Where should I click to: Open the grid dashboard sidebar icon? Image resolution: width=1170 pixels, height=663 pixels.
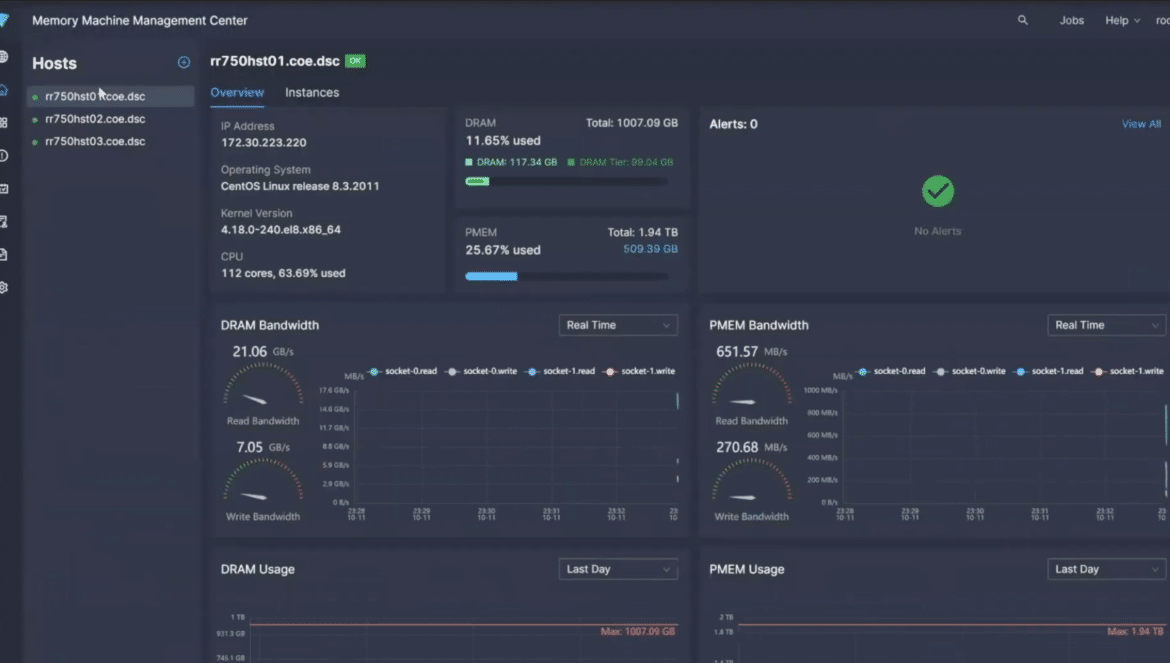4,122
